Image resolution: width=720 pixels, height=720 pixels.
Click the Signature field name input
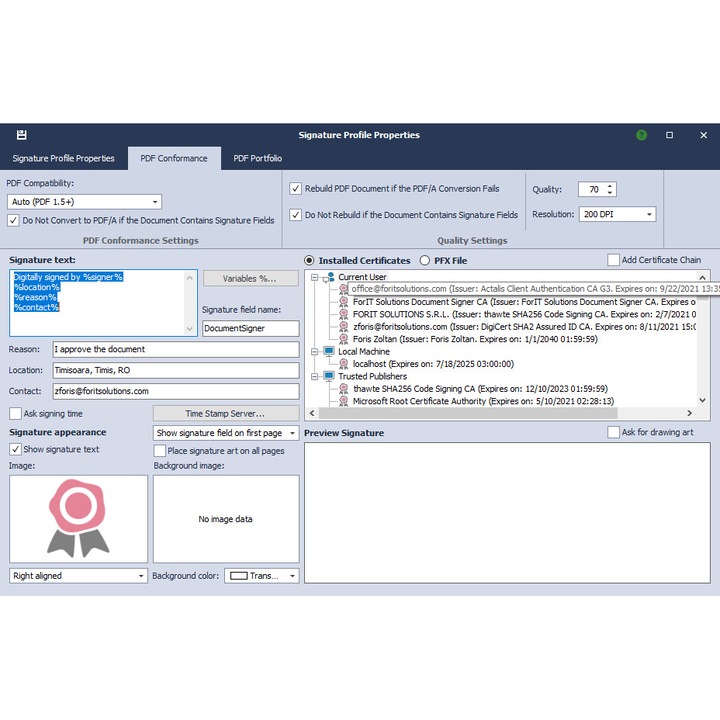pos(250,328)
